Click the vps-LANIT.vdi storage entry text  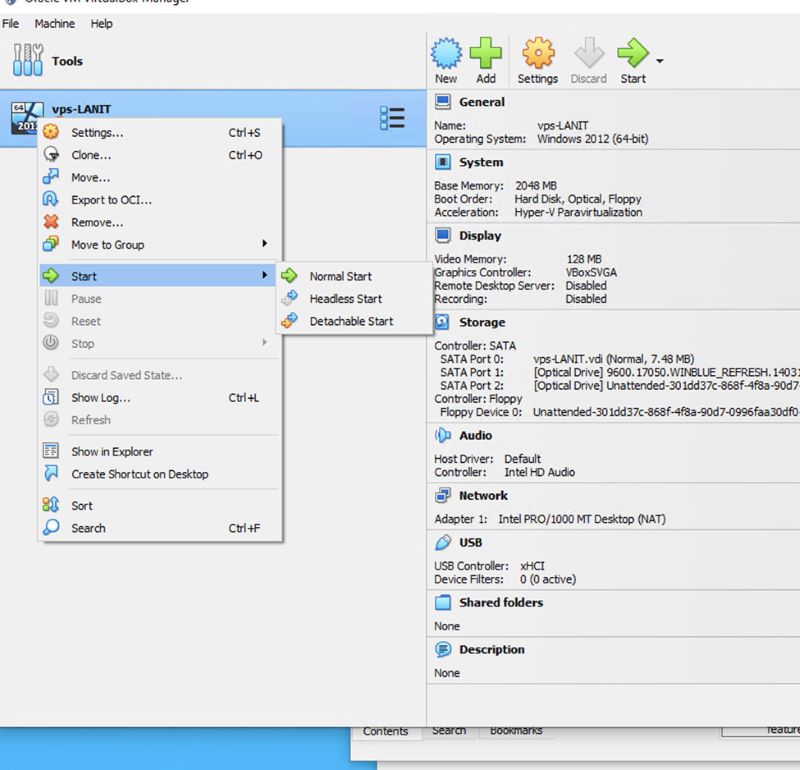click(x=614, y=359)
